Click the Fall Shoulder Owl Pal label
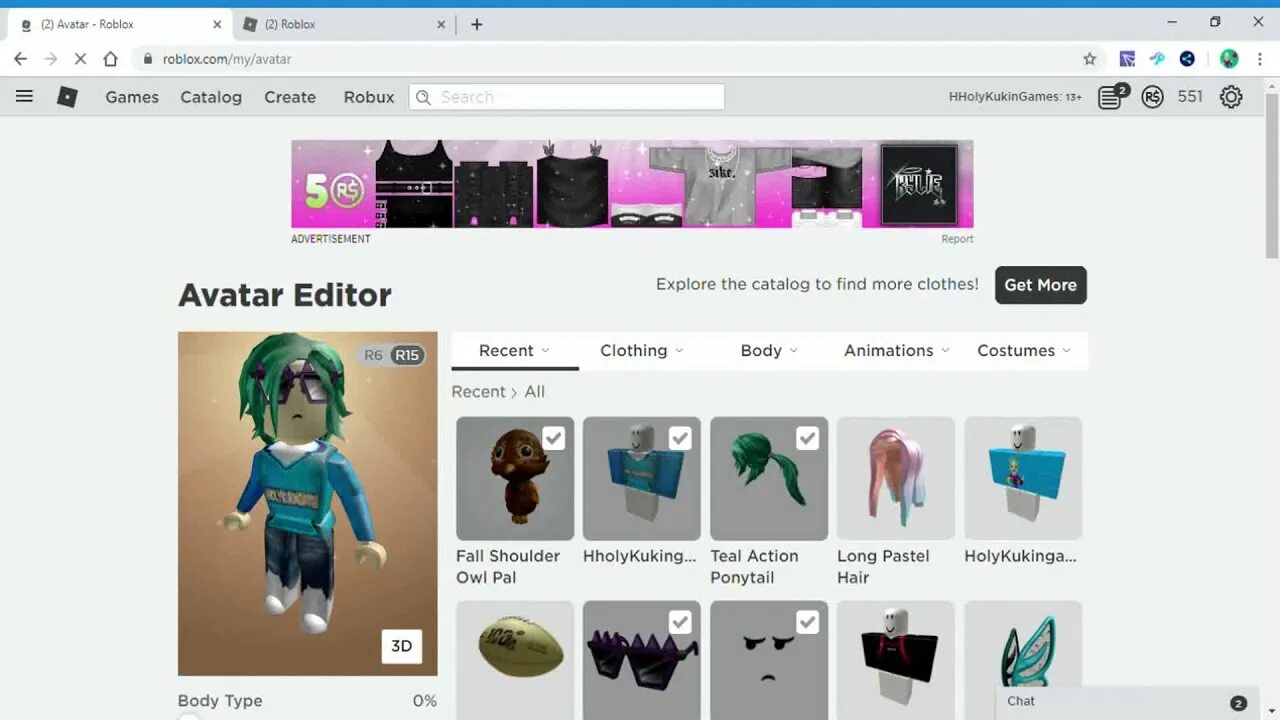 pyautogui.click(x=508, y=567)
